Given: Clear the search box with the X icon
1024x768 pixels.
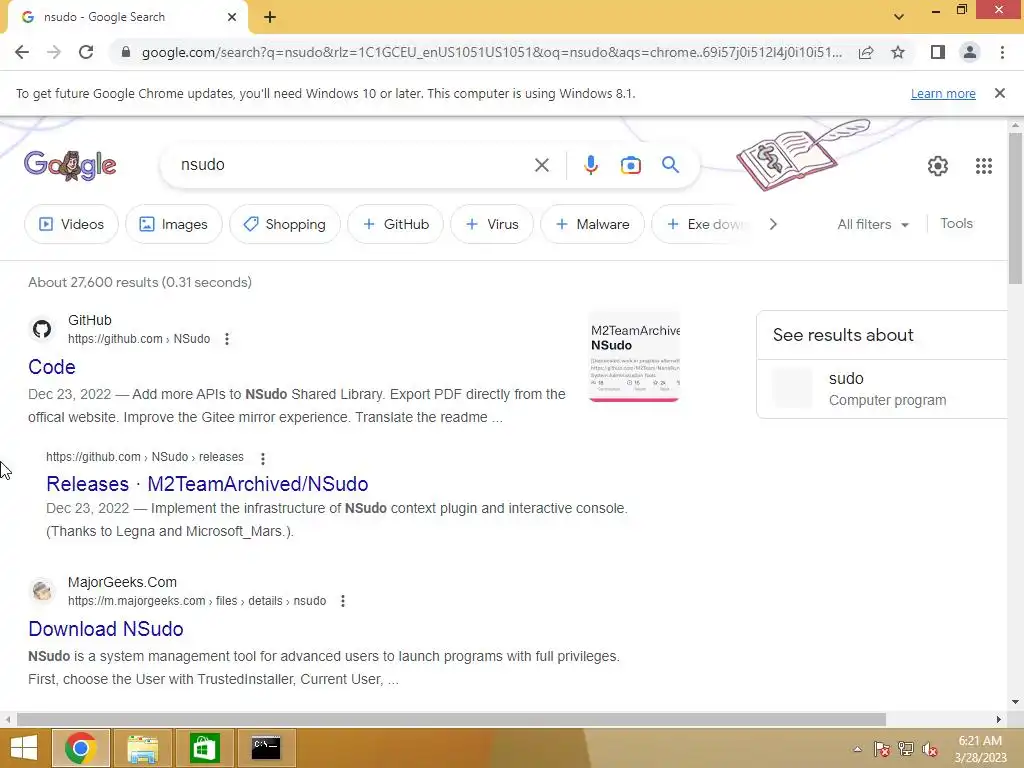Looking at the screenshot, I should [542, 165].
